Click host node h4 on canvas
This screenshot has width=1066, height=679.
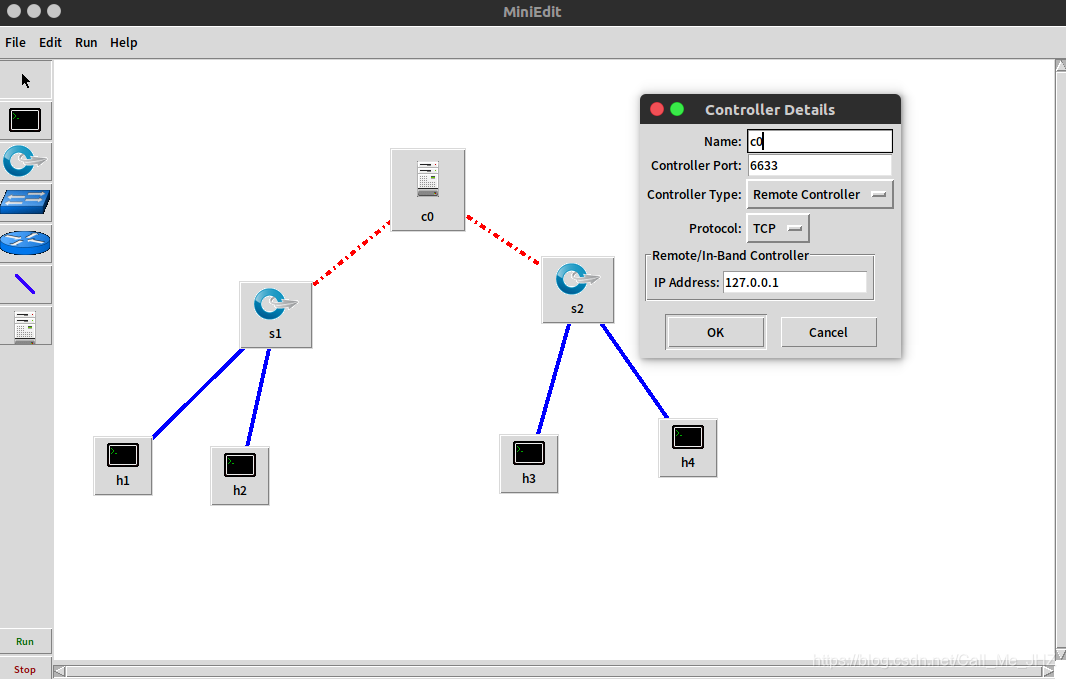coord(688,448)
